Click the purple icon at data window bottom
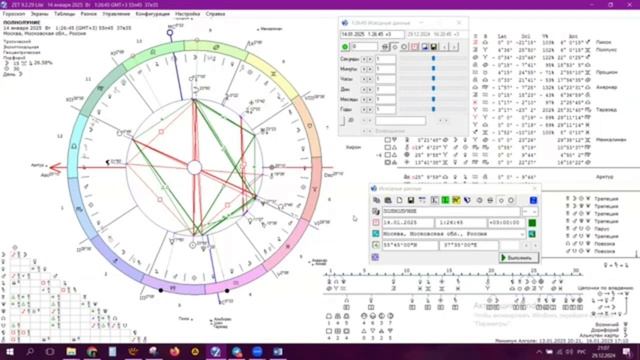The height and width of the screenshot is (360, 640). (375, 257)
